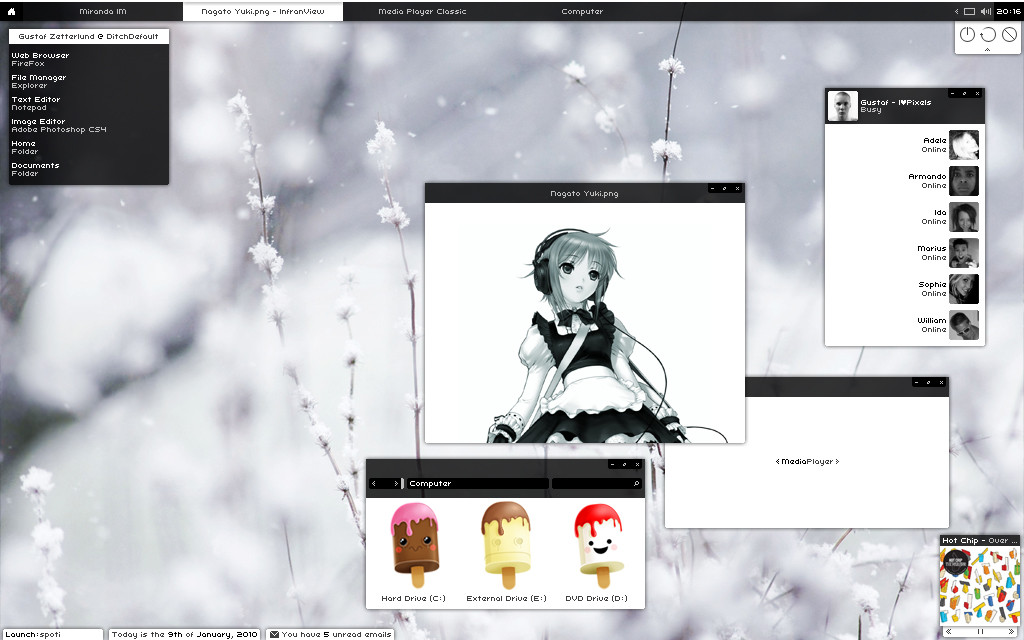Go back in the Computer window
This screenshot has width=1024, height=640.
pos(374,483)
